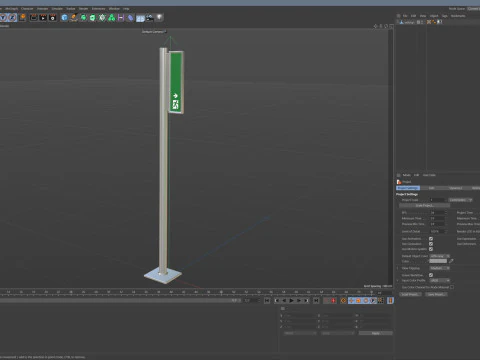The width and height of the screenshot is (480, 360).
Task: Switch to the Dynamics tab
Action: 456,188
